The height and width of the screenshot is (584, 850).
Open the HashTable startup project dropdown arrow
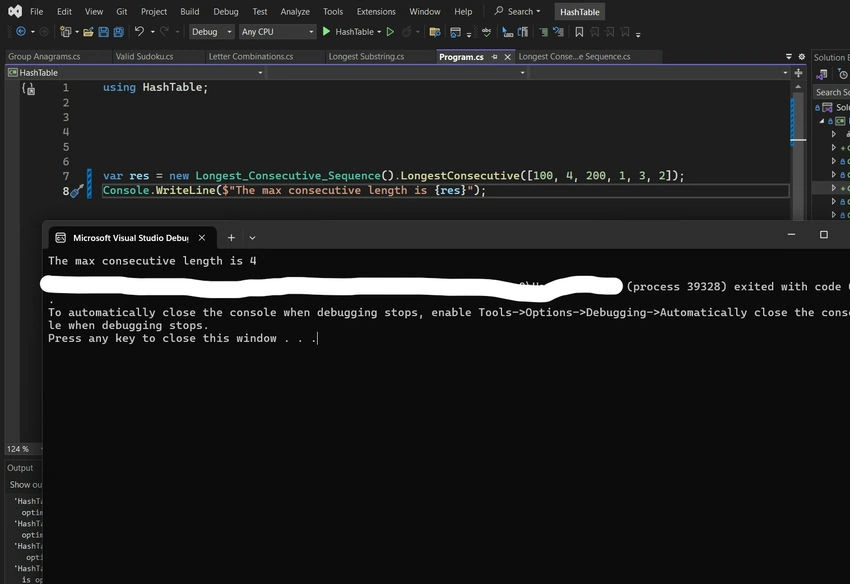coord(379,32)
